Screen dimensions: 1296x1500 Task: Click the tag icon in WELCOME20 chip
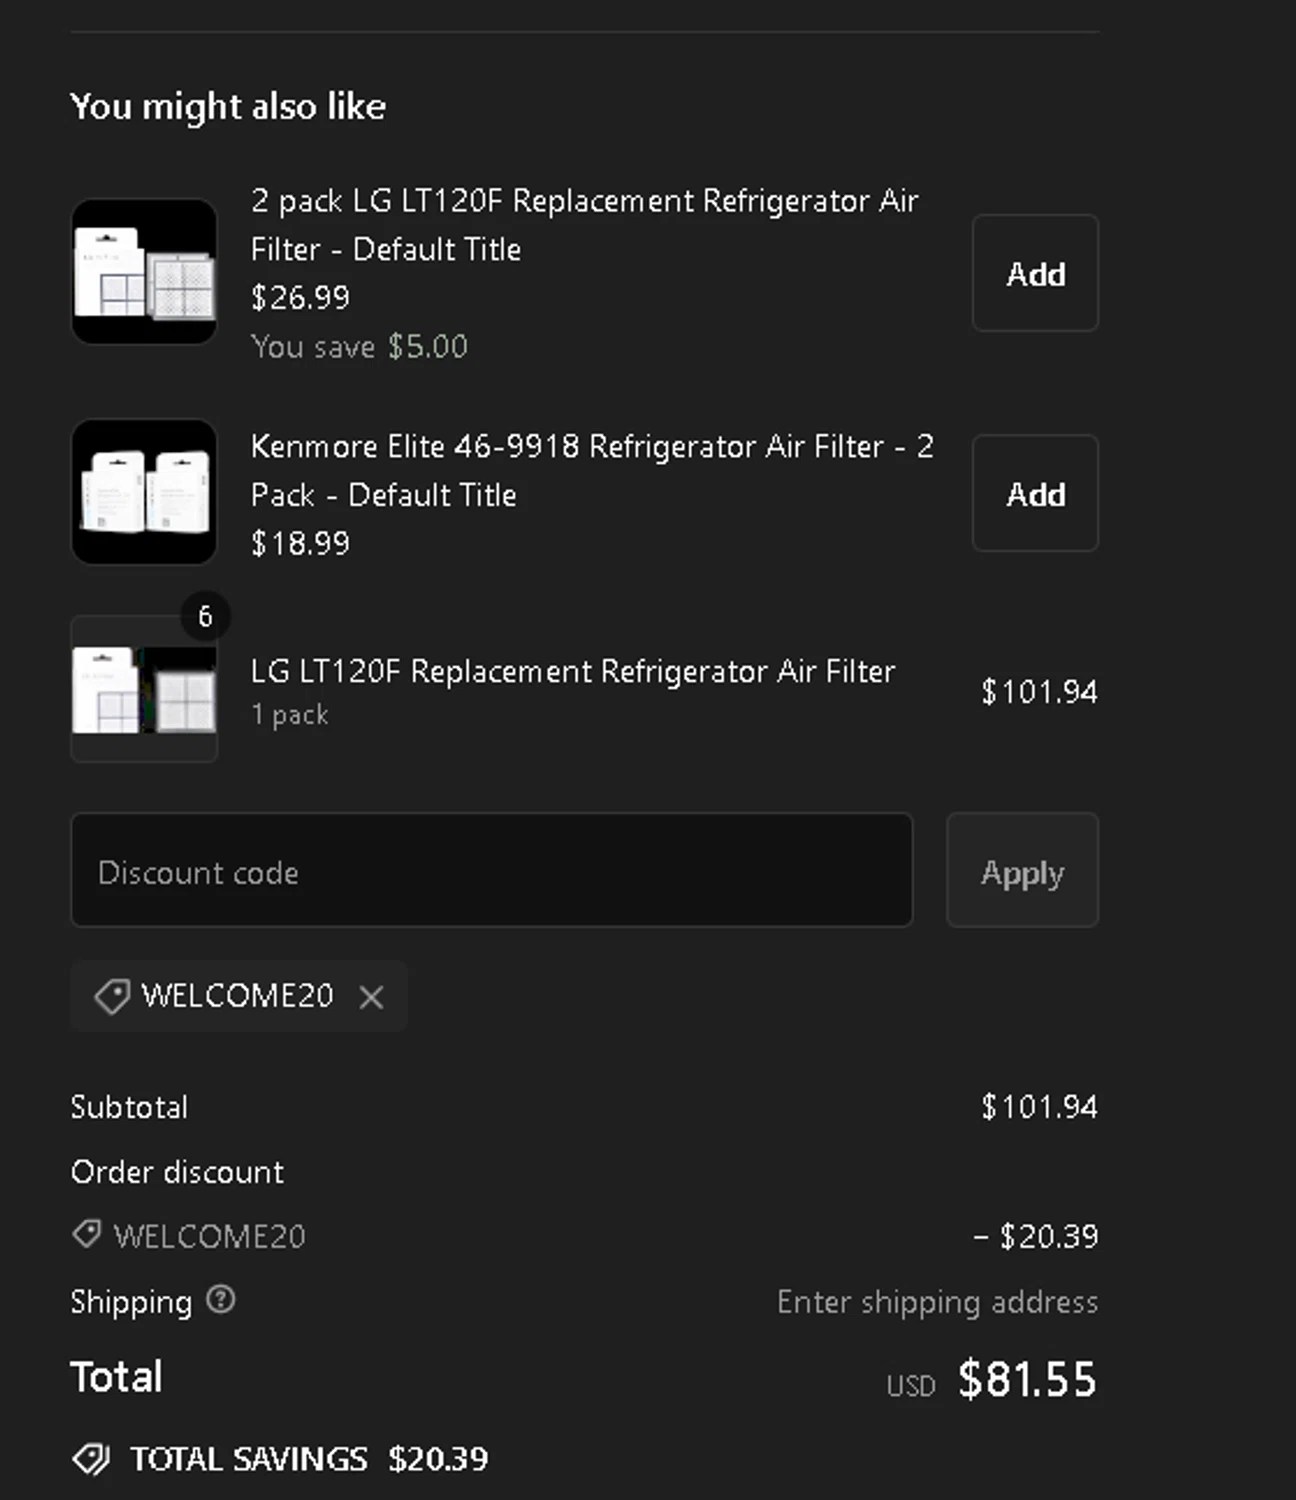coord(112,996)
